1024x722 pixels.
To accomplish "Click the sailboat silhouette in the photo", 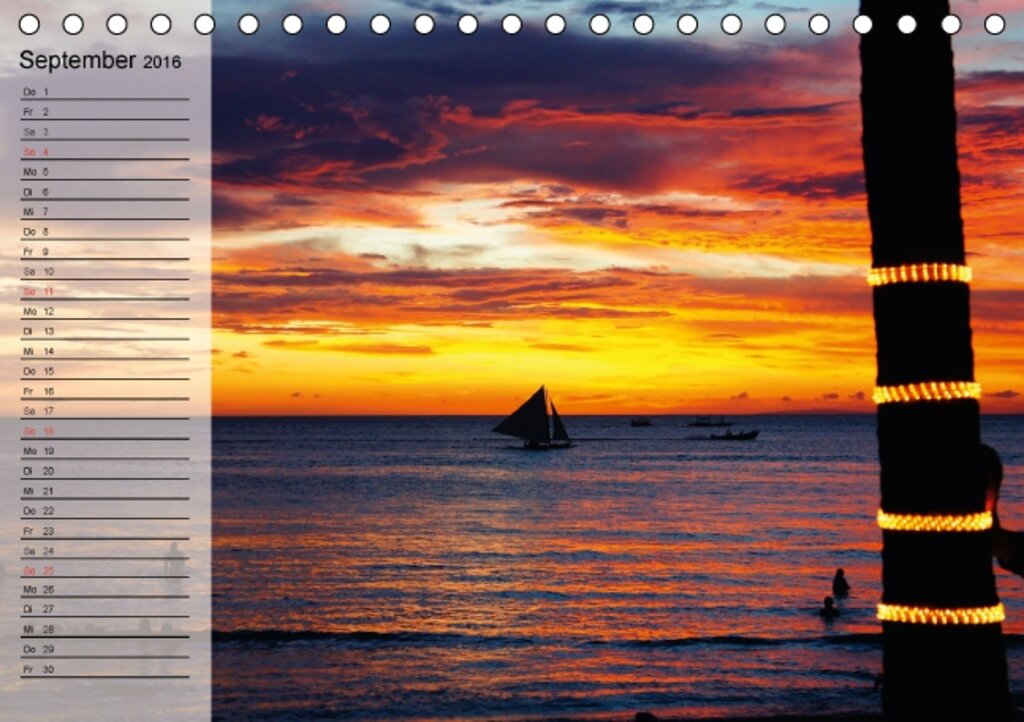I will click(533, 418).
